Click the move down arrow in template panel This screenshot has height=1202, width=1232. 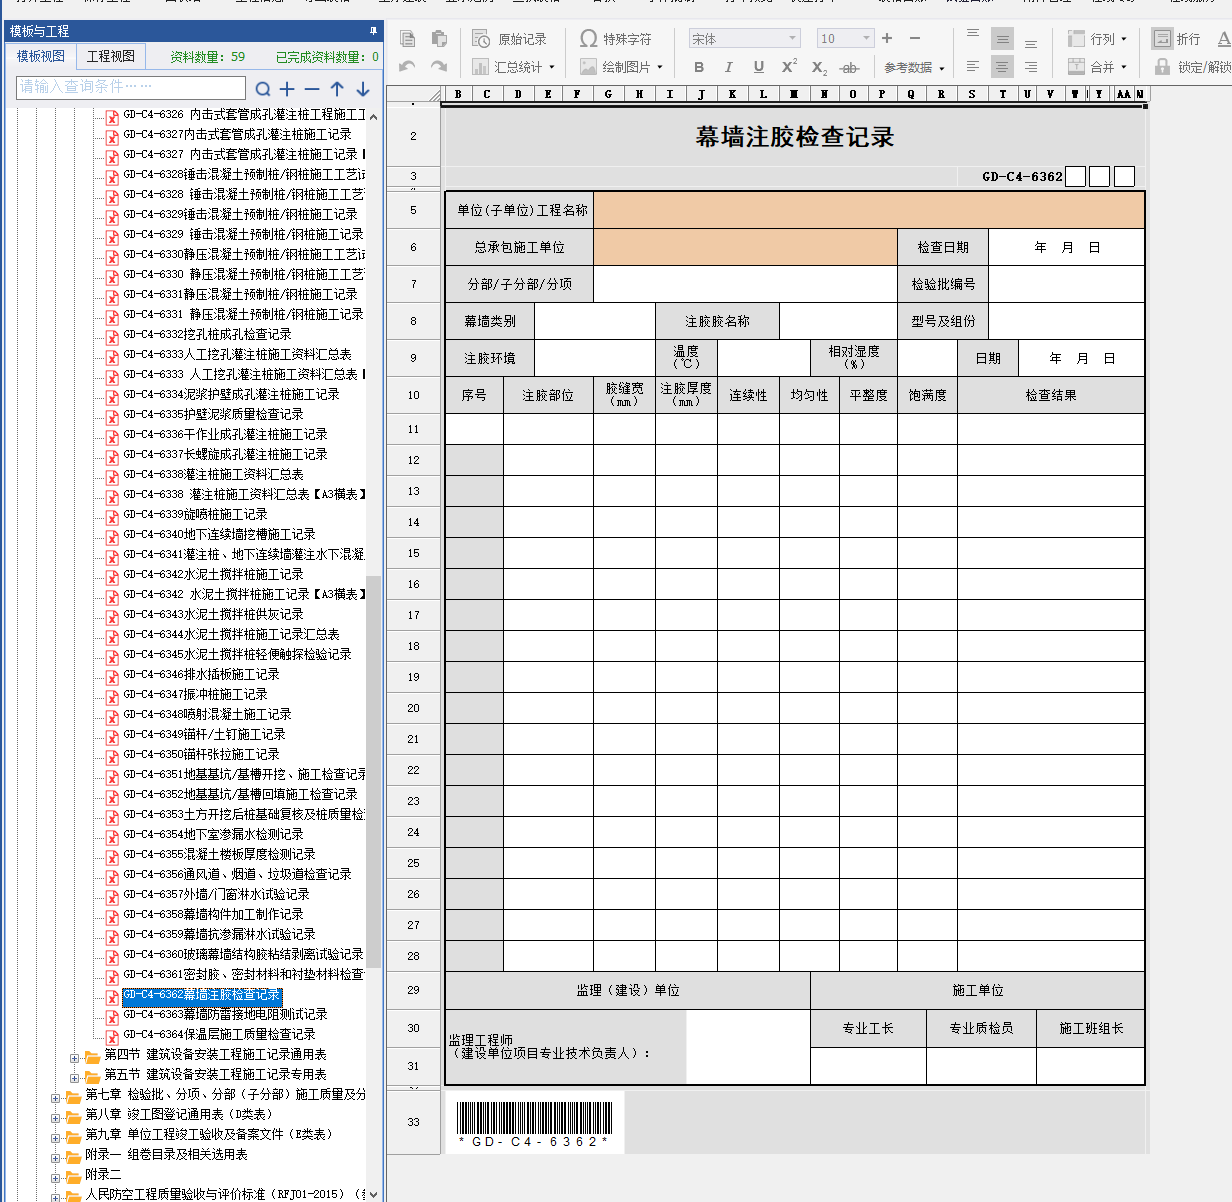click(x=363, y=89)
